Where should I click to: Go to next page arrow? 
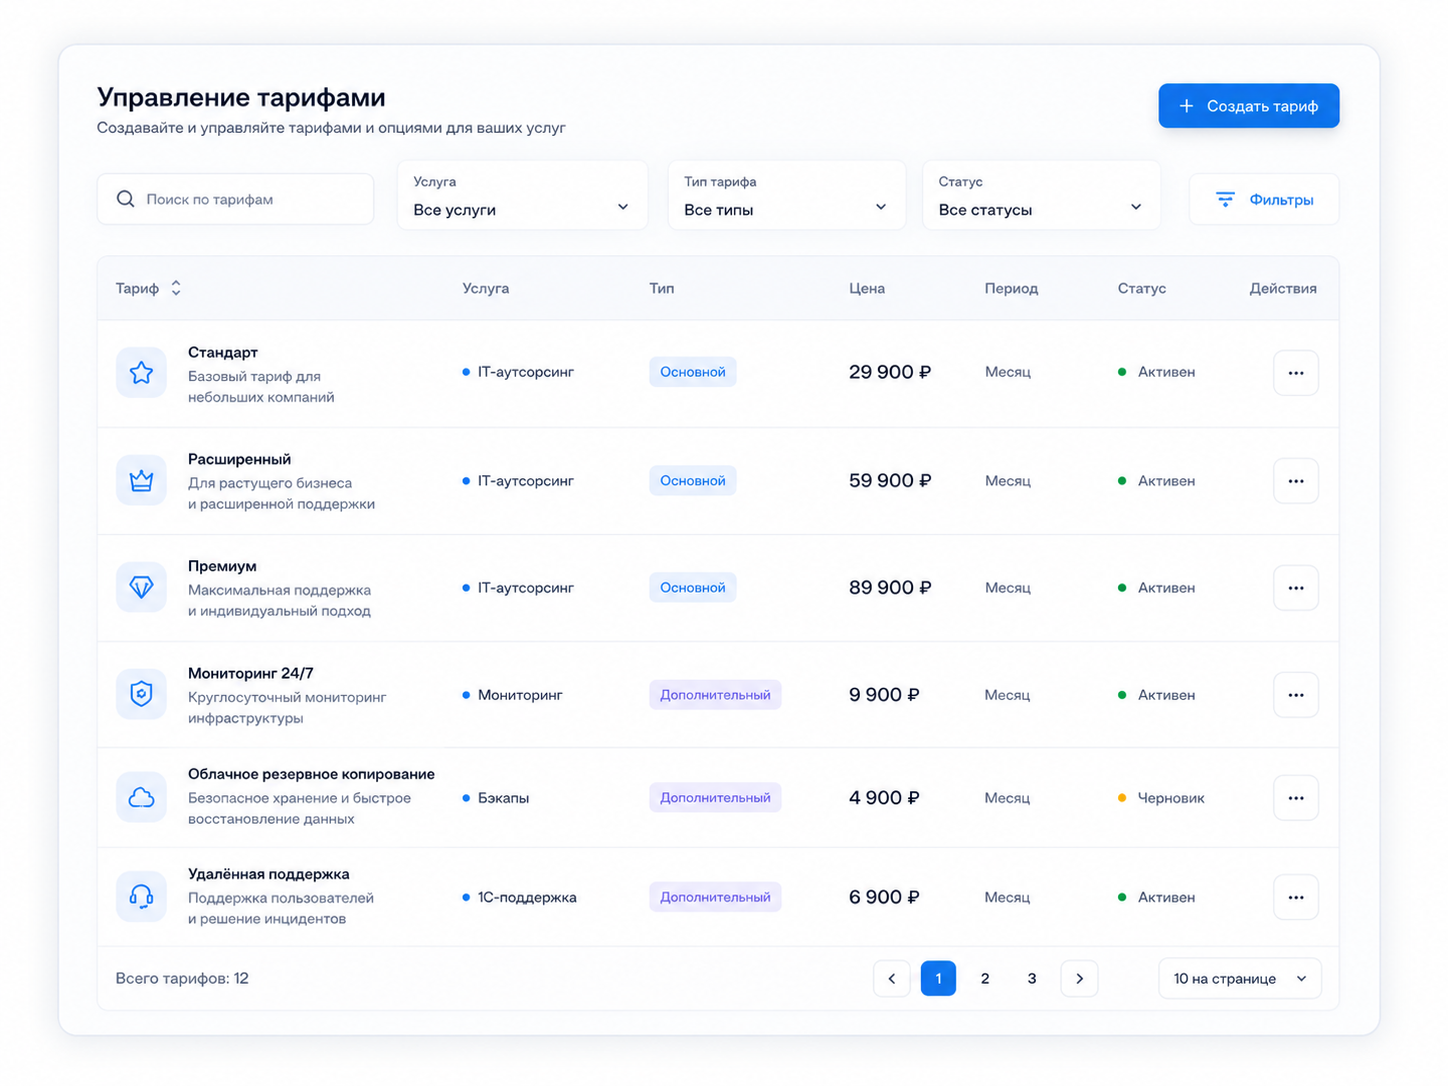tap(1079, 978)
